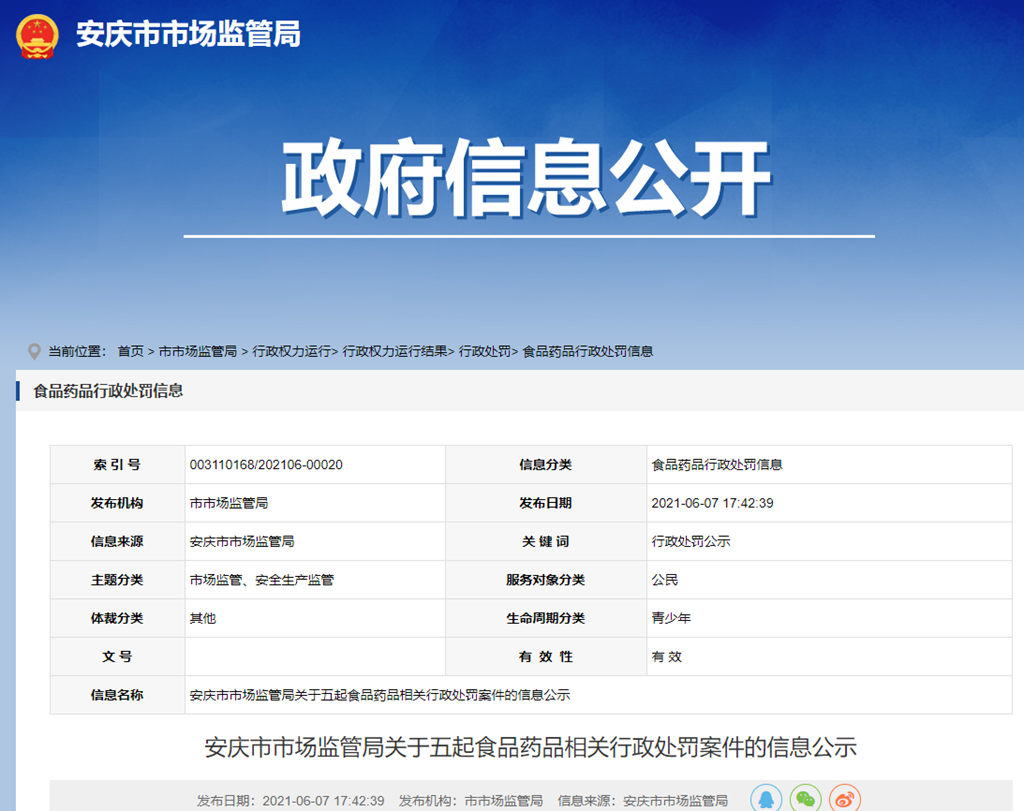Click 发布机构 label cell
The height and width of the screenshot is (811, 1024).
[x=118, y=503]
